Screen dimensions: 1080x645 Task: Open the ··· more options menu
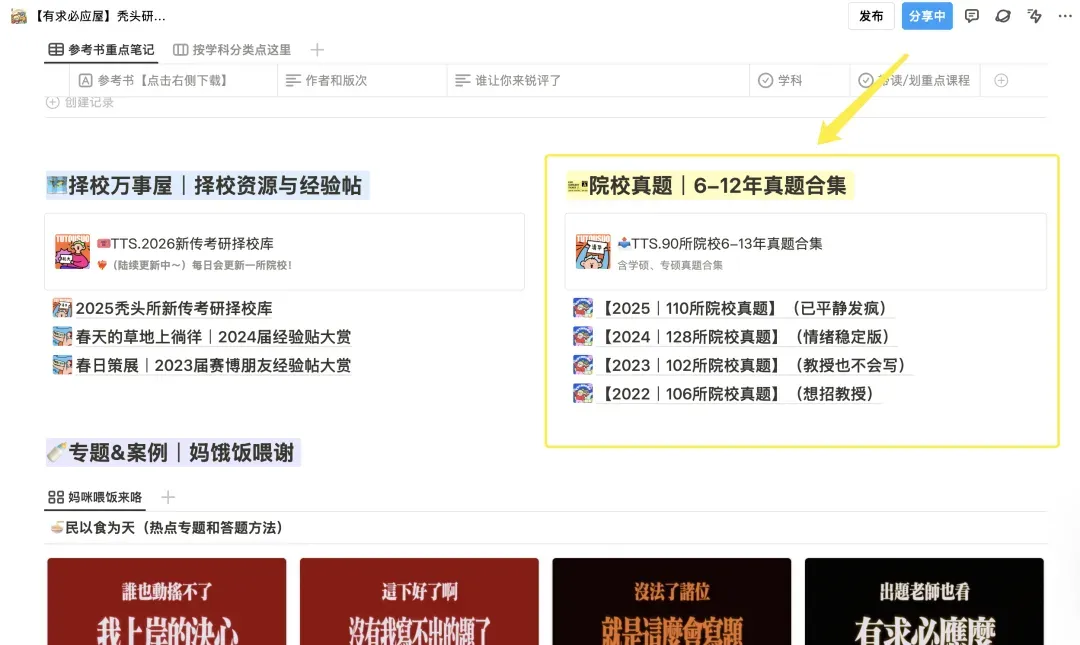tap(1063, 16)
